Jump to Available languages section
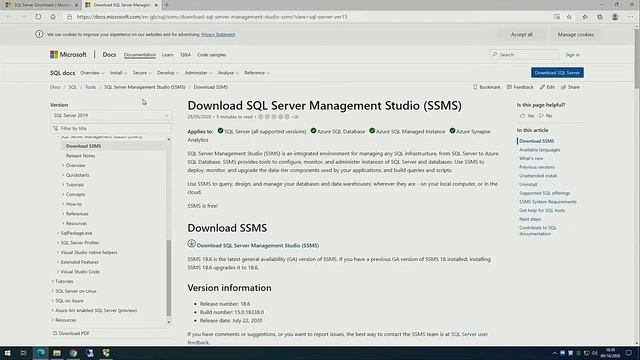Viewport: 640px width, 360px height. pyautogui.click(x=540, y=150)
